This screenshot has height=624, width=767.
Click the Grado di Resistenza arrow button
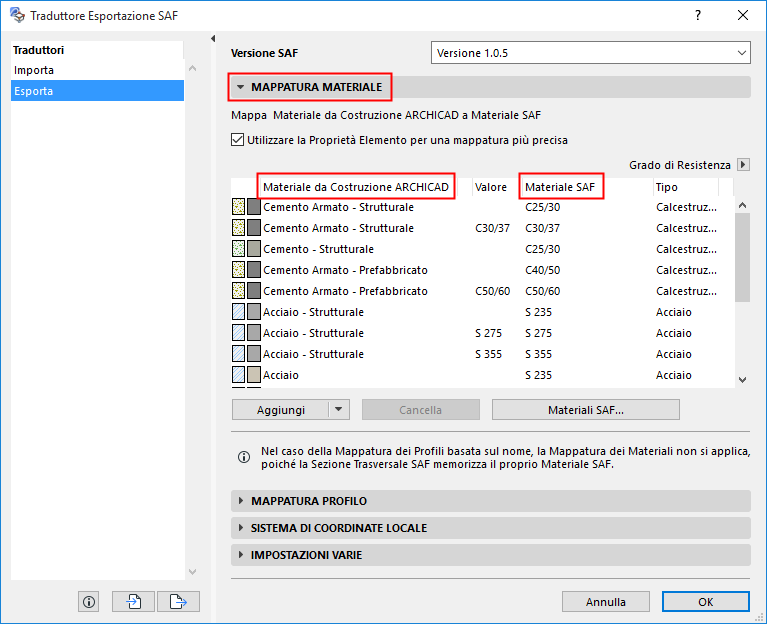(743, 165)
